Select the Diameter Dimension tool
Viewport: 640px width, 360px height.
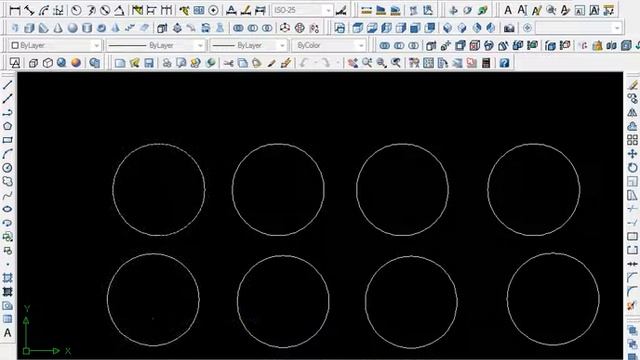(x=105, y=10)
